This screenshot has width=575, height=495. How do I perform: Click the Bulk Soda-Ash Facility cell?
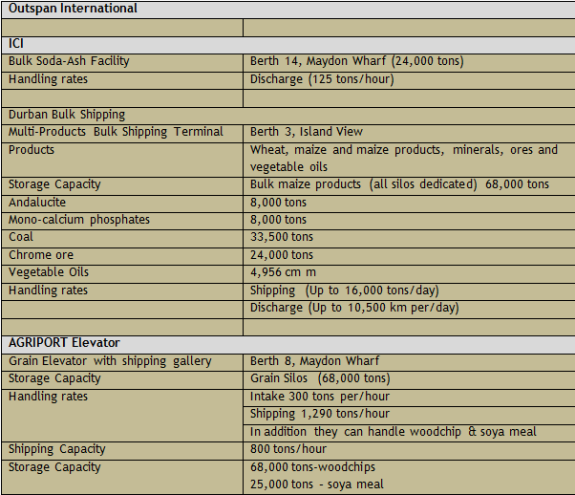122,63
